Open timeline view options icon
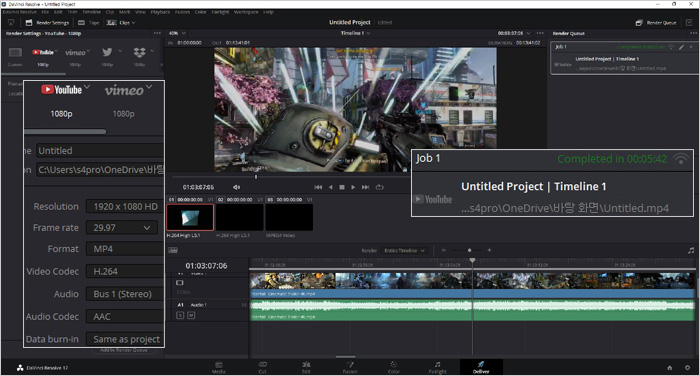 (173, 250)
